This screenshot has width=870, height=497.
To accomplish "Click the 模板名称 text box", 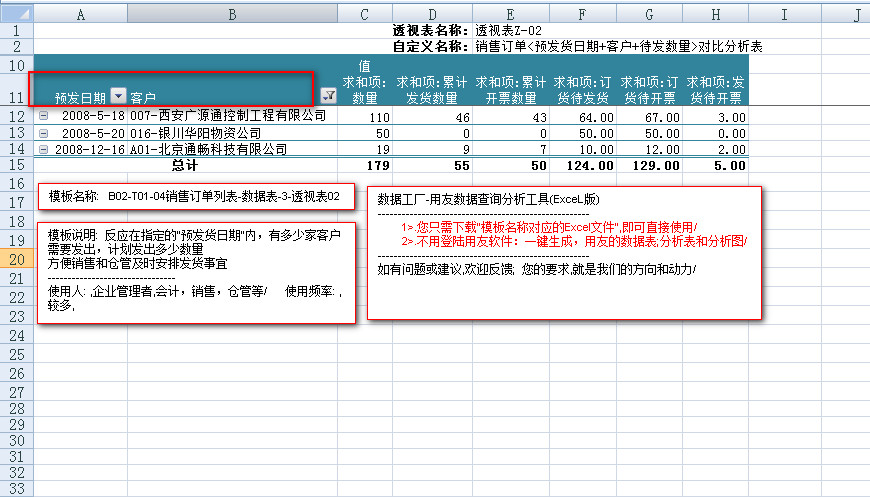I will pos(195,197).
